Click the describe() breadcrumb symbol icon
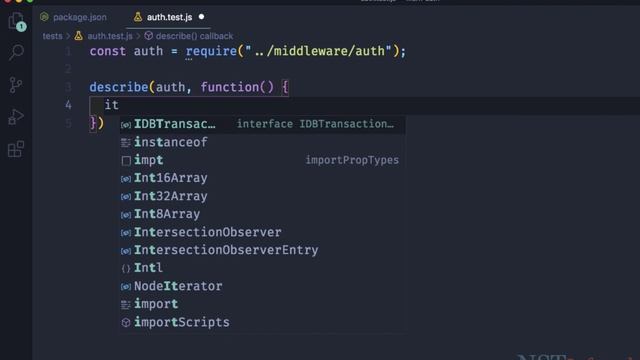Image resolution: width=640 pixels, height=360 pixels. pyautogui.click(x=149, y=36)
